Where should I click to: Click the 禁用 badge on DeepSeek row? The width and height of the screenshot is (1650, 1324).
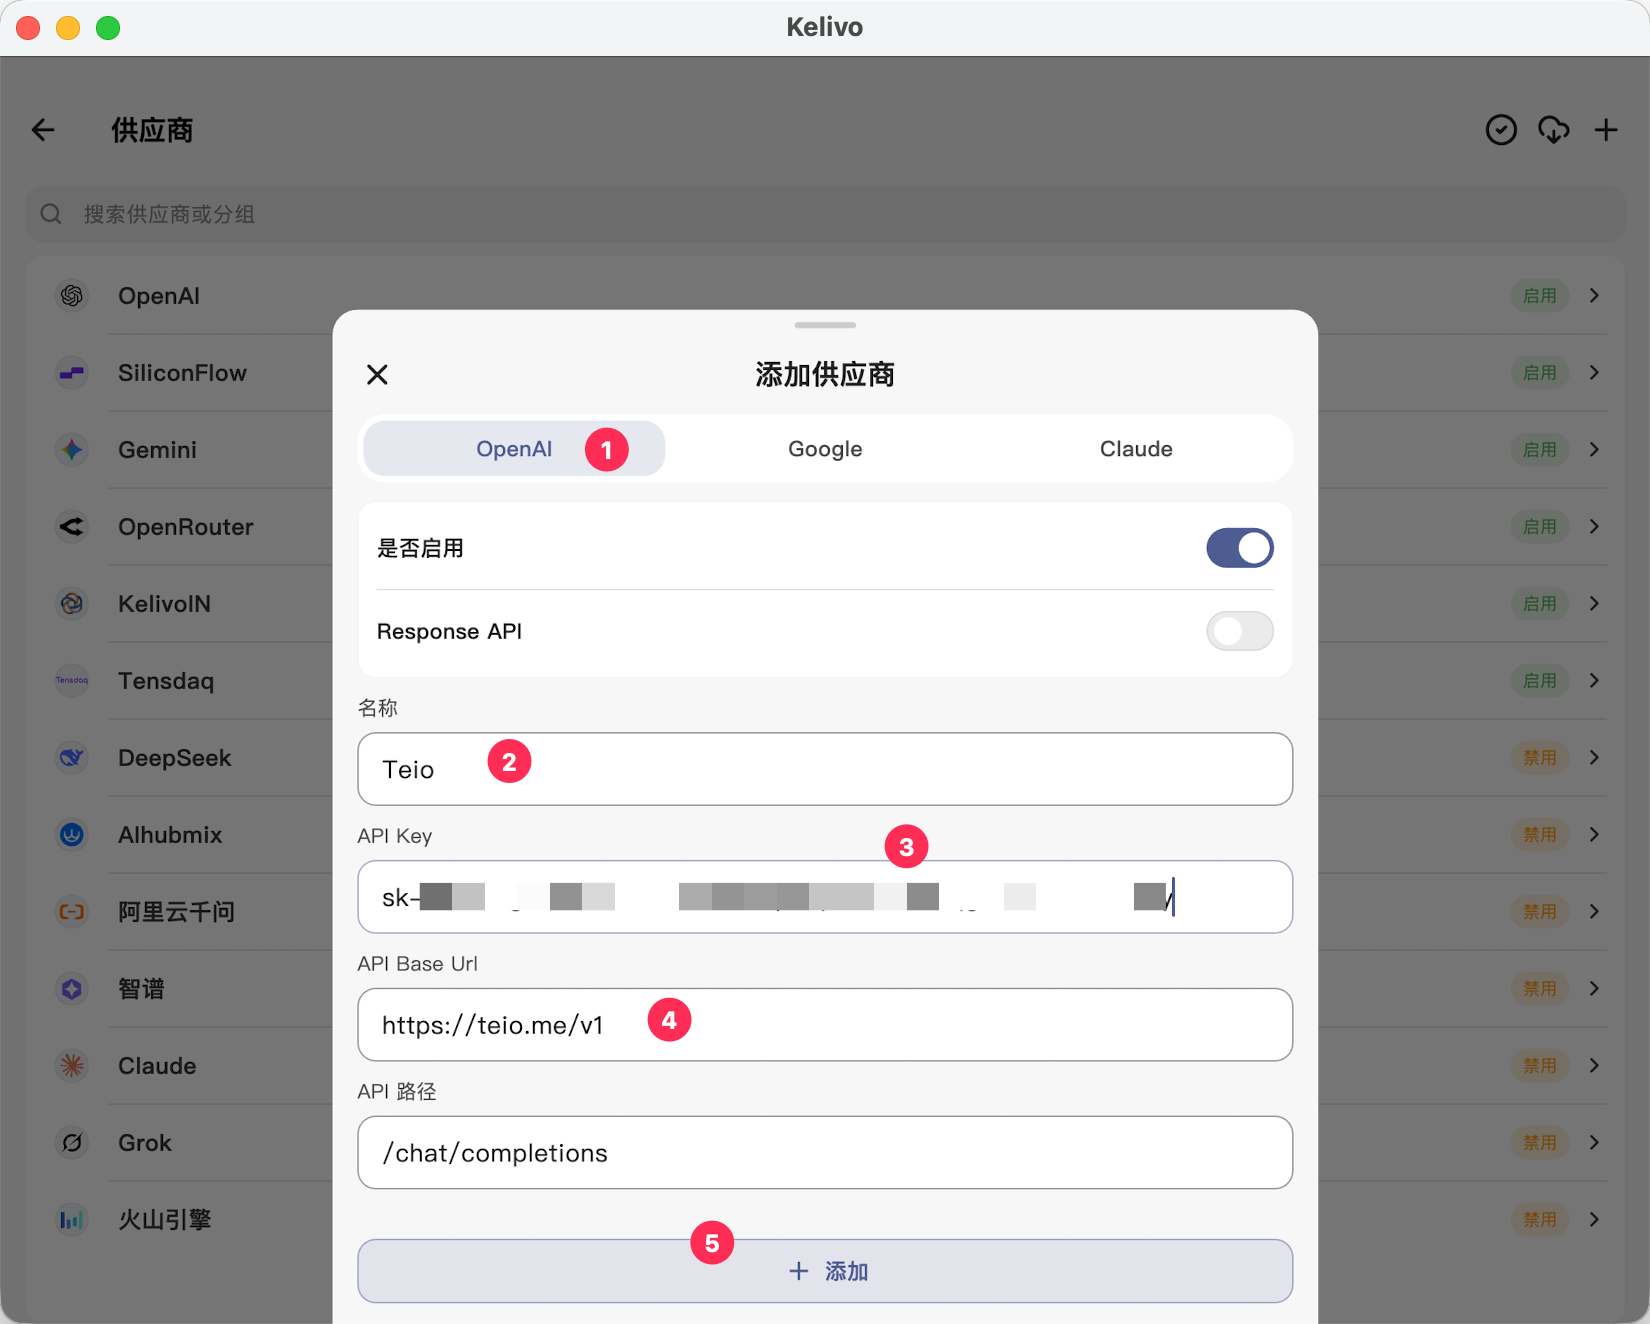(1540, 758)
